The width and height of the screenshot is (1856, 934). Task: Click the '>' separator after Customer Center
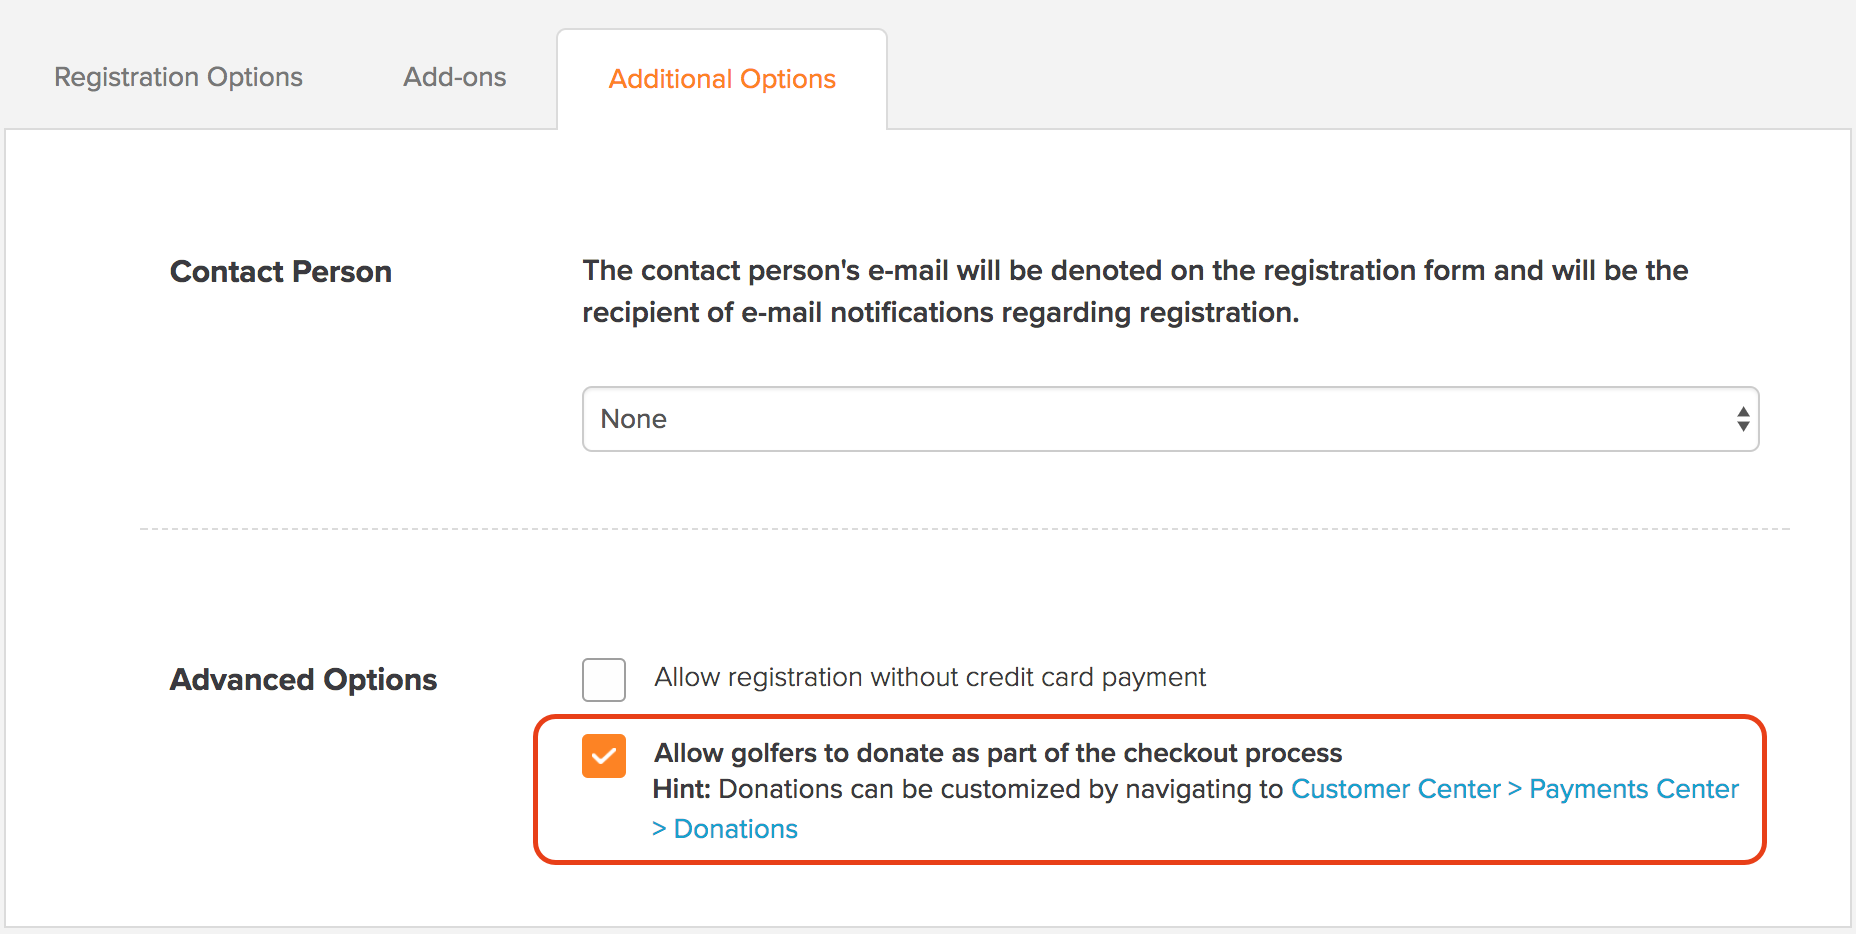[x=1515, y=789]
